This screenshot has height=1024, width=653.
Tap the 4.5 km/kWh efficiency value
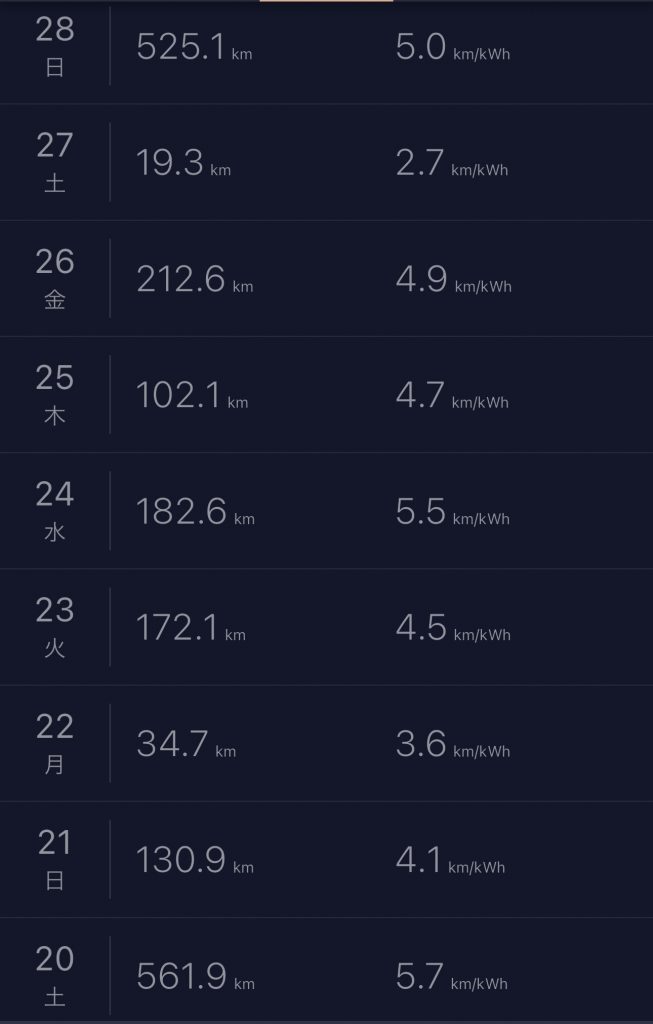453,628
